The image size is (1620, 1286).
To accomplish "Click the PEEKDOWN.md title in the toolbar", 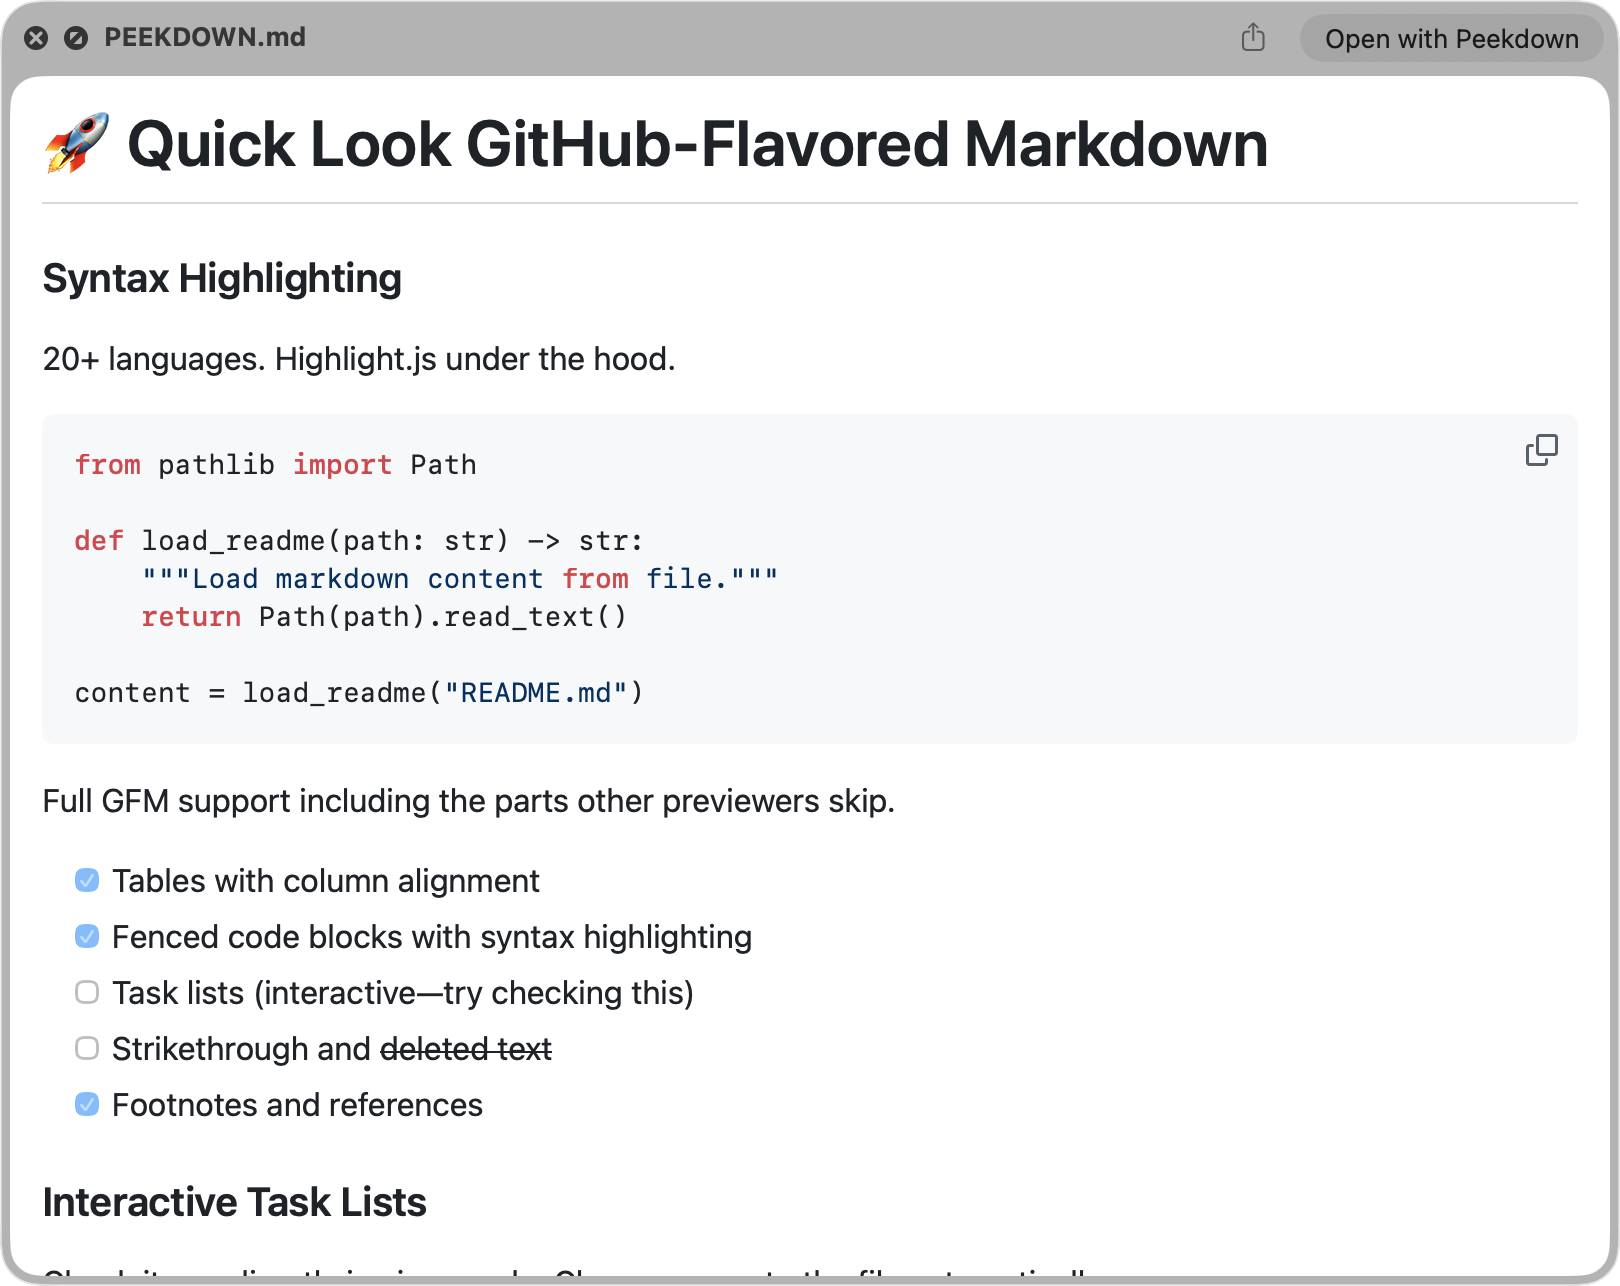I will pyautogui.click(x=205, y=37).
